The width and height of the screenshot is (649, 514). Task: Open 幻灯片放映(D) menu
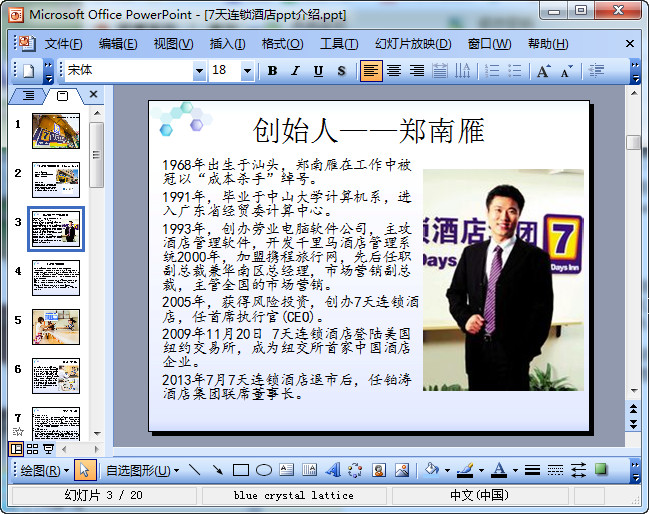pyautogui.click(x=413, y=43)
